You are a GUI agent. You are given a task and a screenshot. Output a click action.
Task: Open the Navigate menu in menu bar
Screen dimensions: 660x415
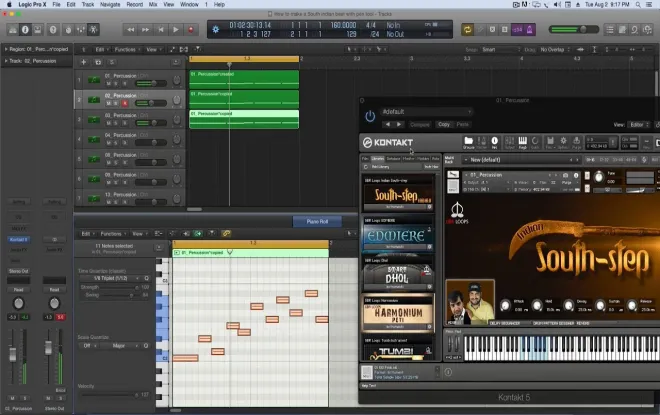(110, 4)
